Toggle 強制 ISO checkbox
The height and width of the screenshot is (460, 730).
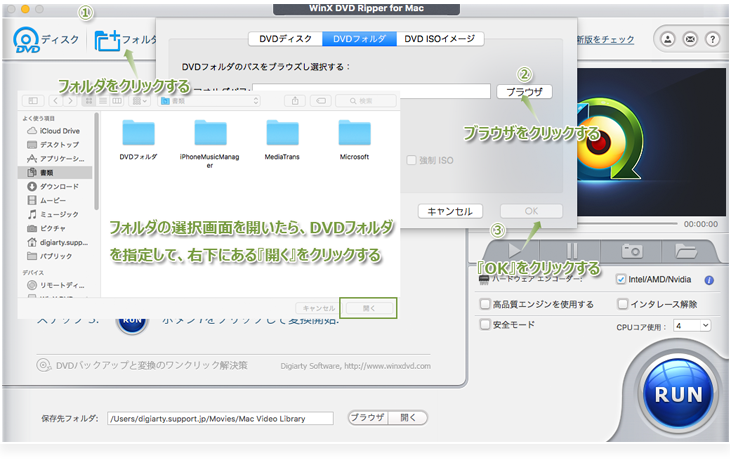(411, 161)
